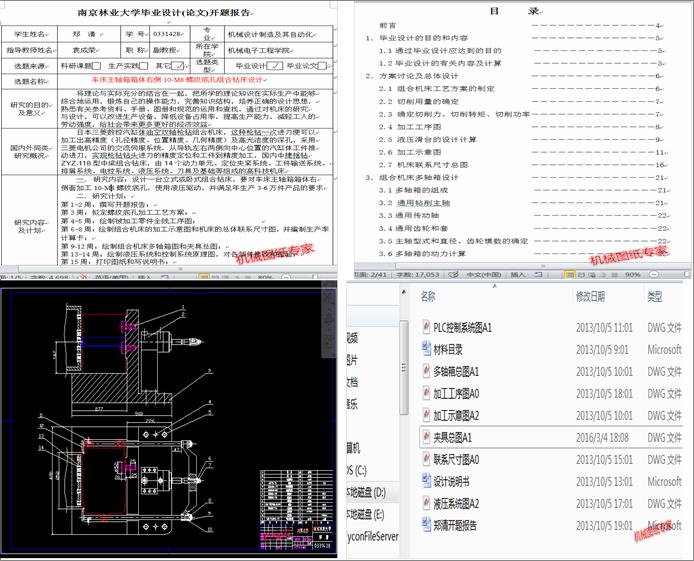Open 本地磁盘 (D:) in explorer navigation pane

(366, 492)
